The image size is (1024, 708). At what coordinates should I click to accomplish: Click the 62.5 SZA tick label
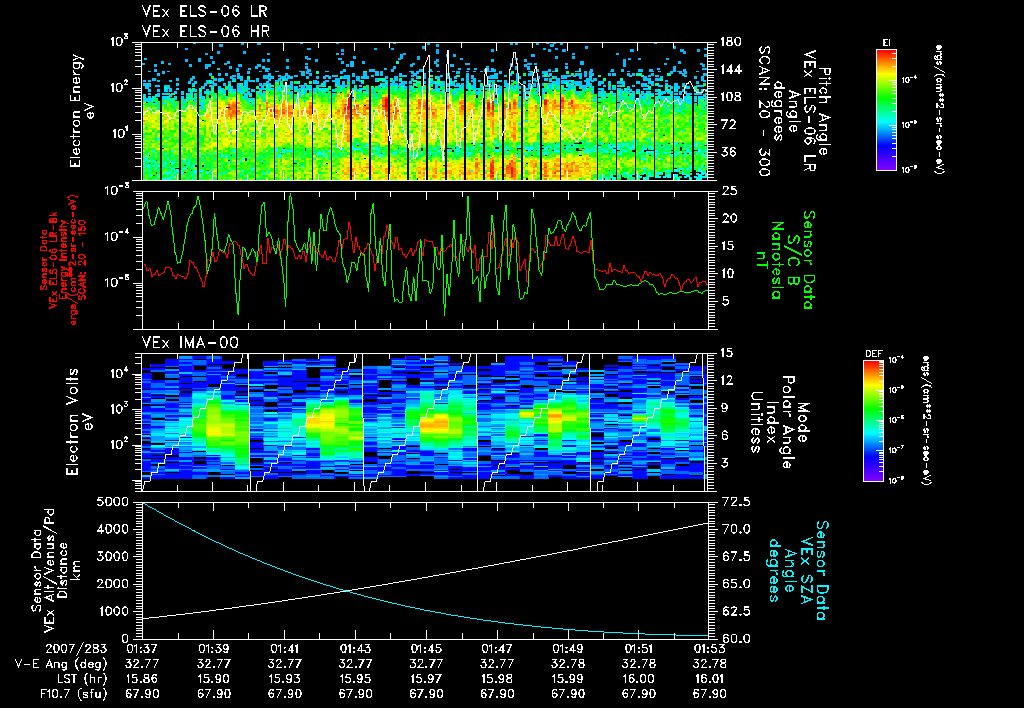(735, 611)
